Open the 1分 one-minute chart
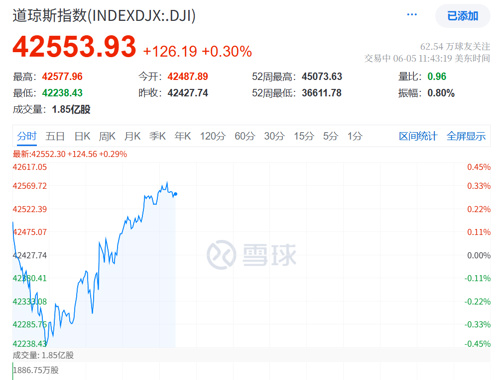Image resolution: width=500 pixels, height=380 pixels. pyautogui.click(x=355, y=136)
